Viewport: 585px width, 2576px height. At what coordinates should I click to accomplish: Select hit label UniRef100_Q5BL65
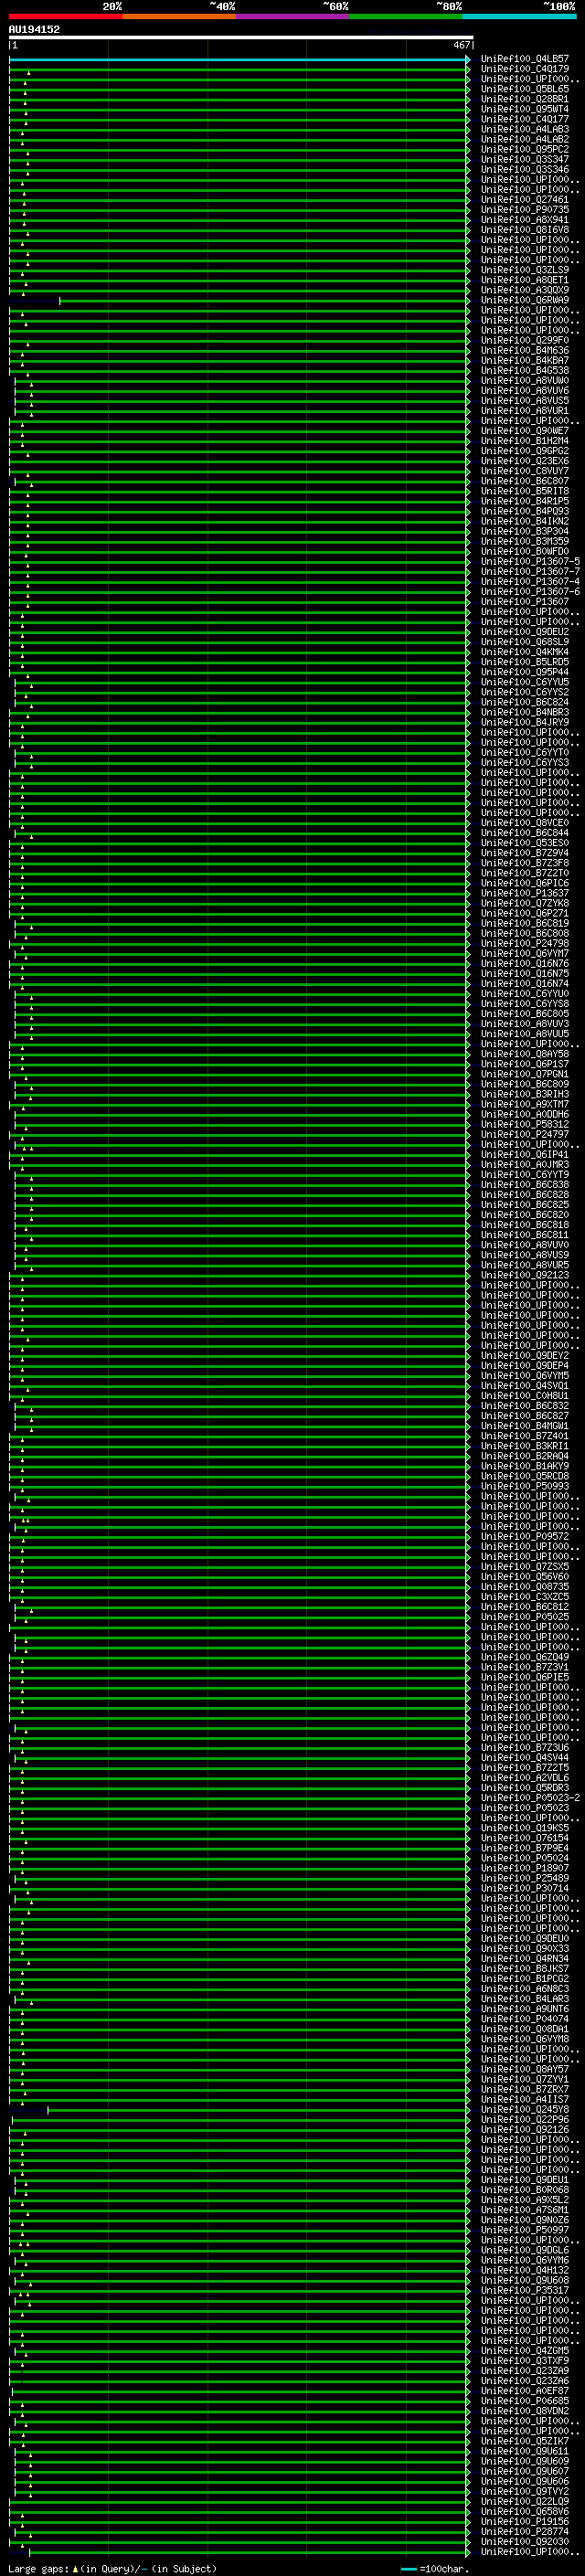point(524,90)
